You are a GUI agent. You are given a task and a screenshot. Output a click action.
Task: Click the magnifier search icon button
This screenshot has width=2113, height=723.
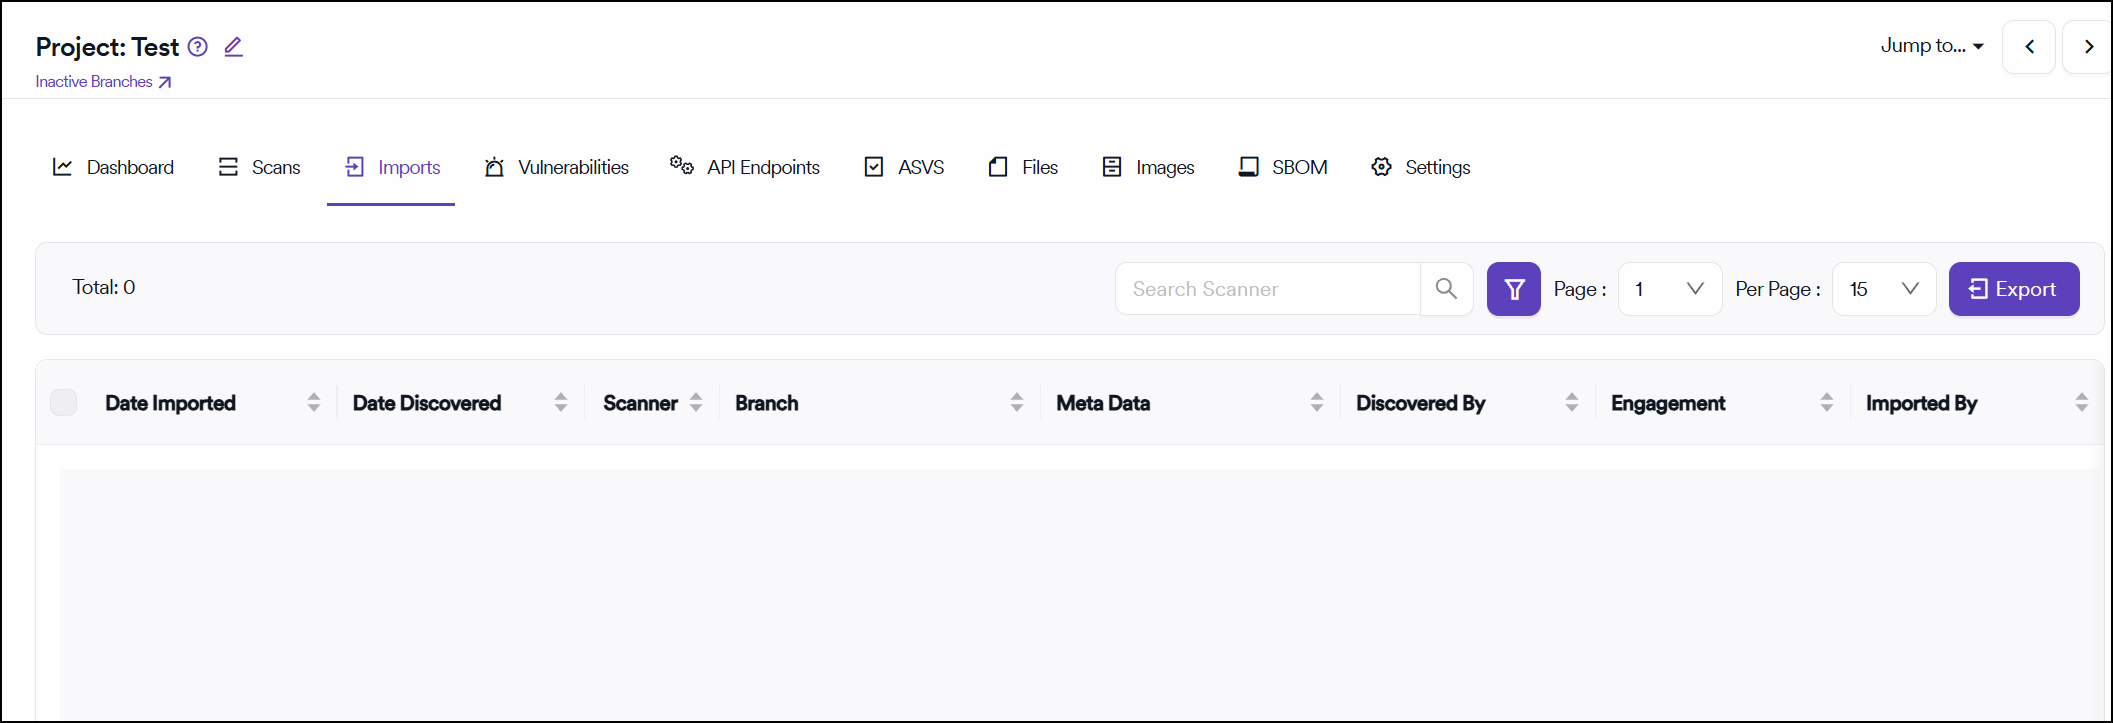pos(1446,289)
